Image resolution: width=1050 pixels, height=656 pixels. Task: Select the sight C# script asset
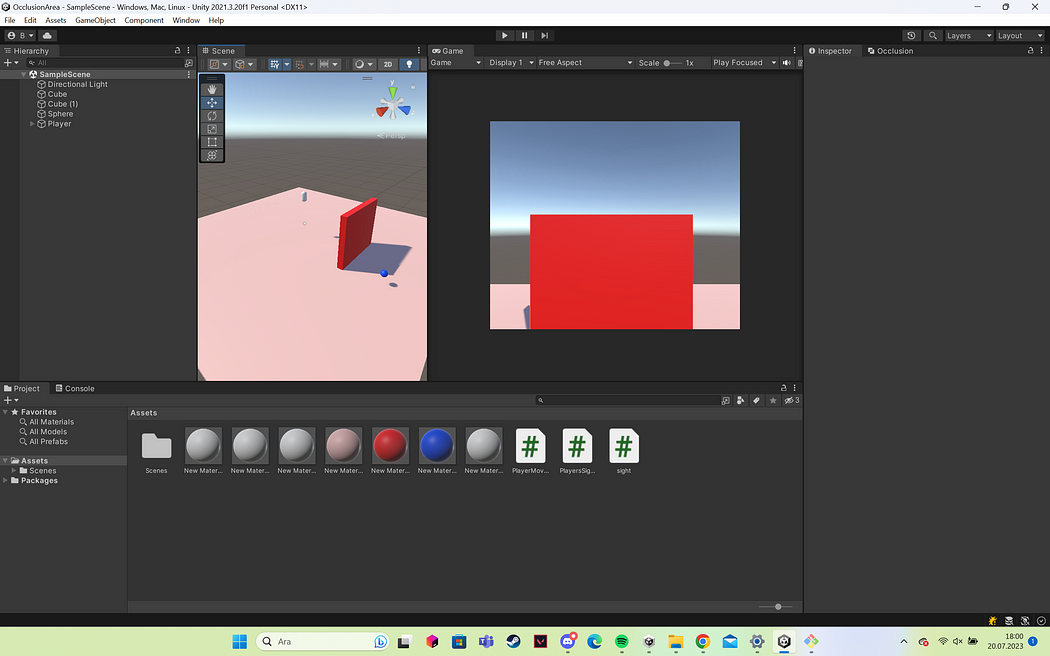(623, 447)
